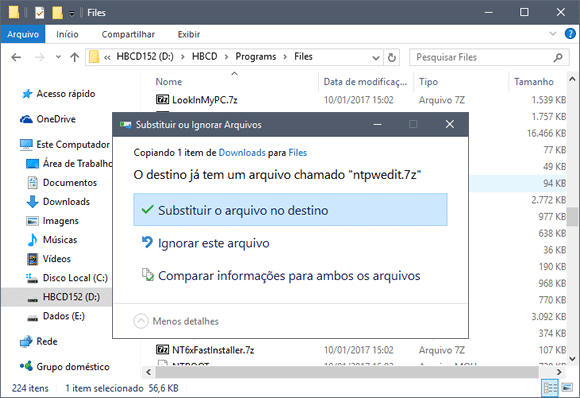580x398 pixels.
Task: Switch to the Exibir ribbon tab
Action: [x=189, y=34]
